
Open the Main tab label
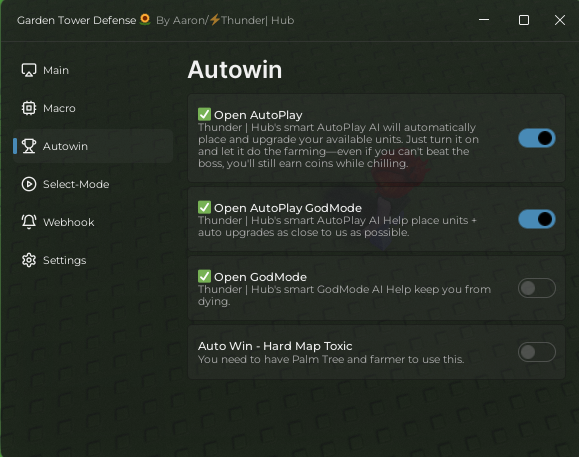pyautogui.click(x=56, y=70)
